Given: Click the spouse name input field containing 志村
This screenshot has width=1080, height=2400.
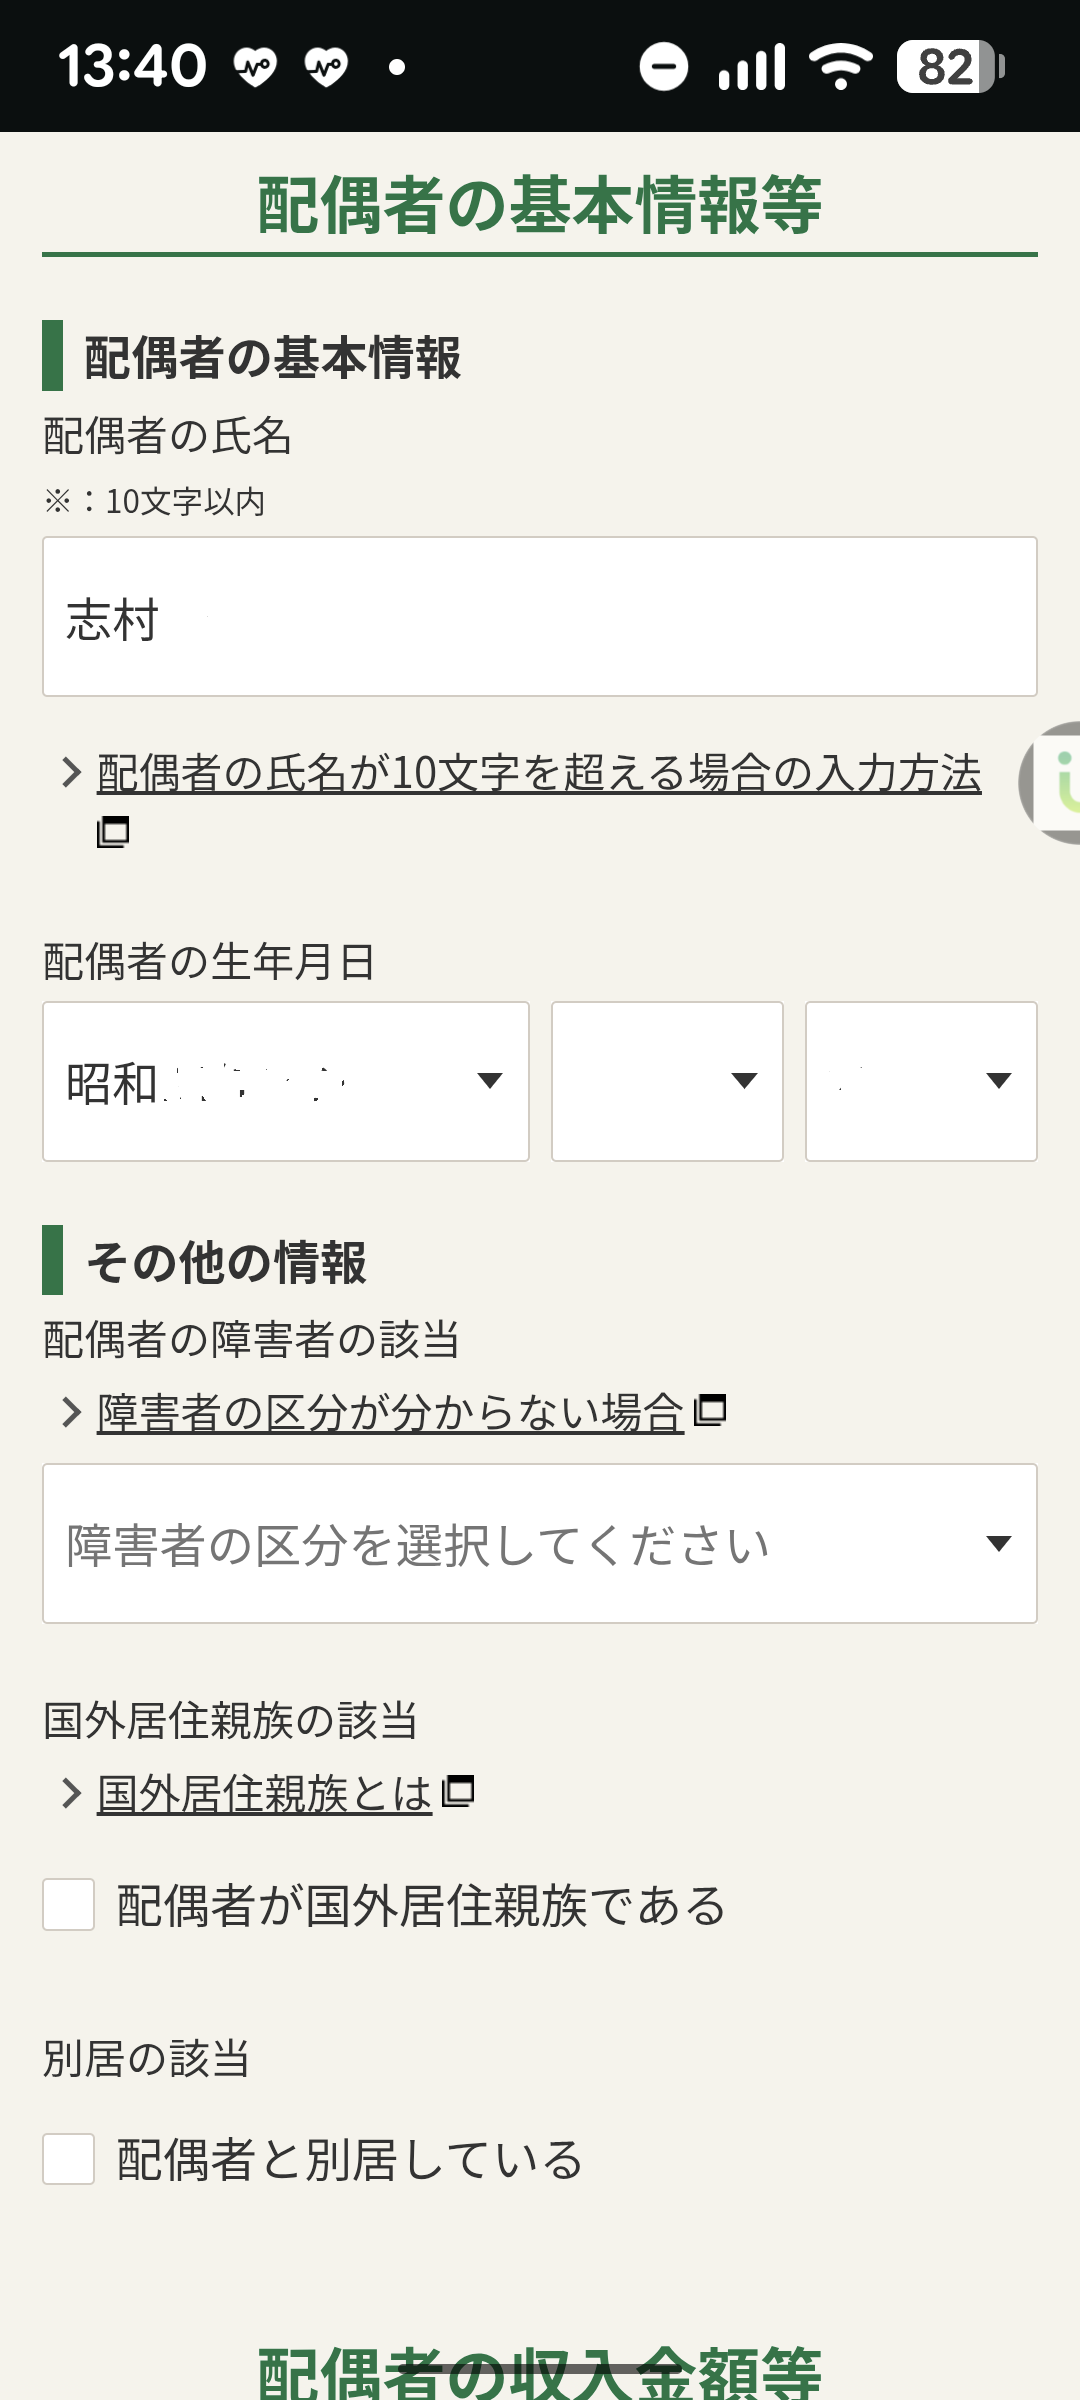Looking at the screenshot, I should 540,617.
